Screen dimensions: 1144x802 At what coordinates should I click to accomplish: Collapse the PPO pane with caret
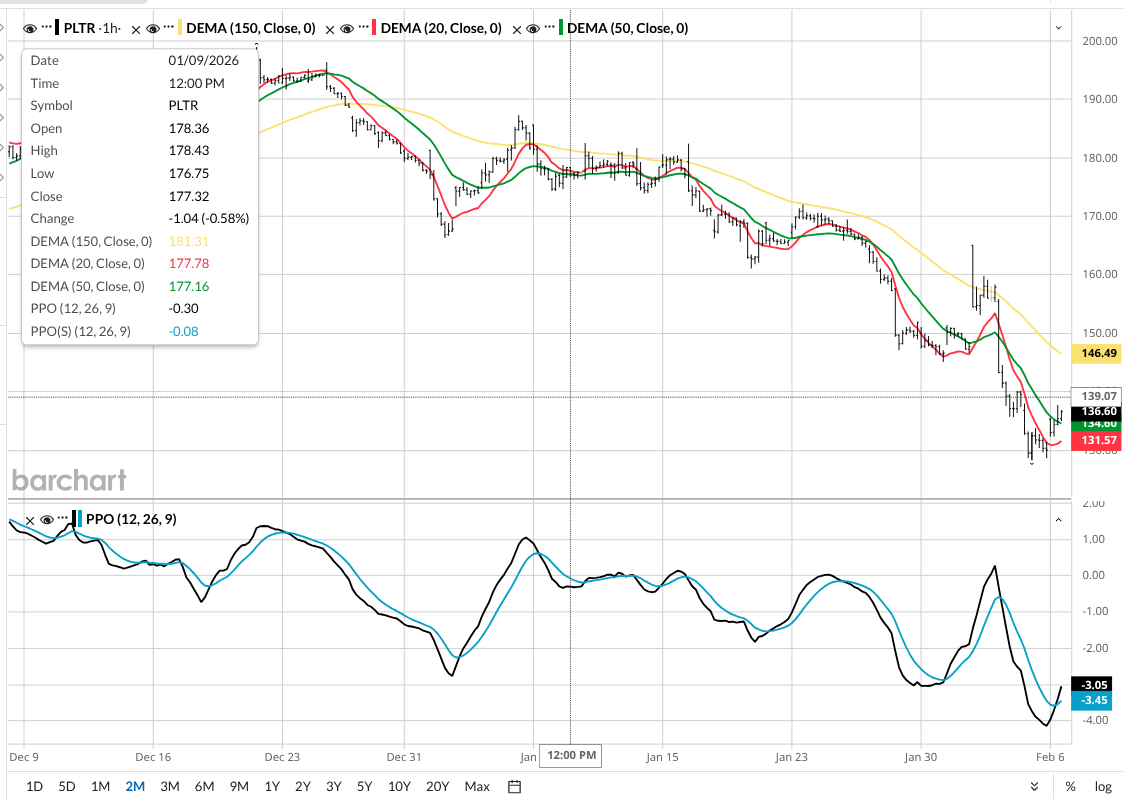pos(1058,520)
